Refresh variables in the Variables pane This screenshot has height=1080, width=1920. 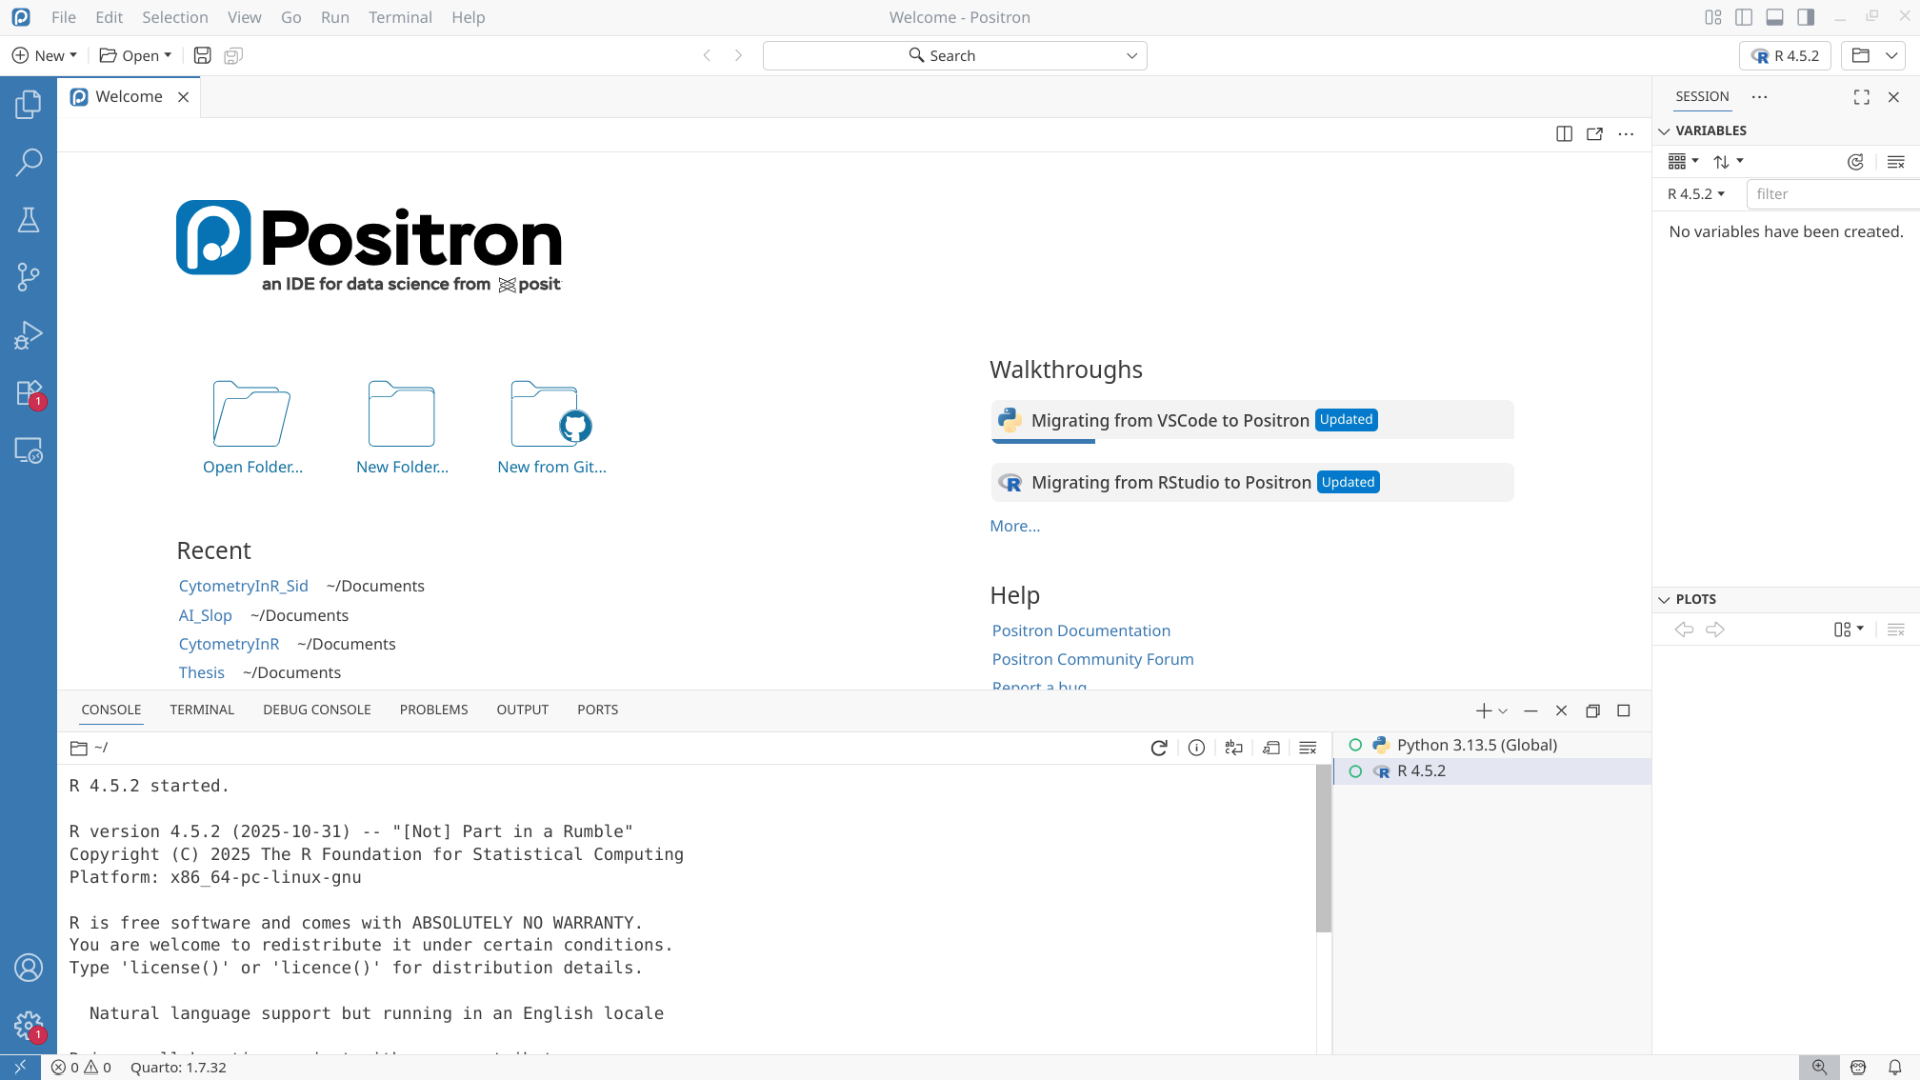1855,162
